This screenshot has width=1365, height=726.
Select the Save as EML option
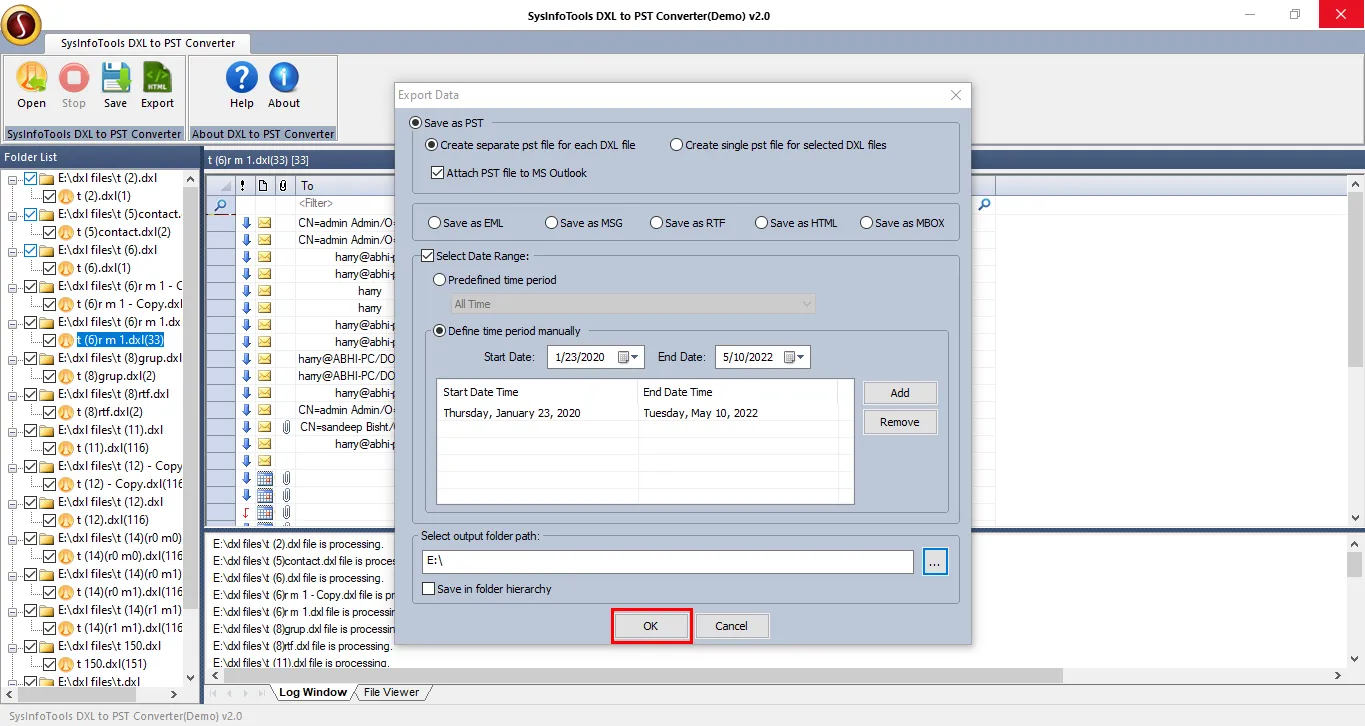point(434,223)
